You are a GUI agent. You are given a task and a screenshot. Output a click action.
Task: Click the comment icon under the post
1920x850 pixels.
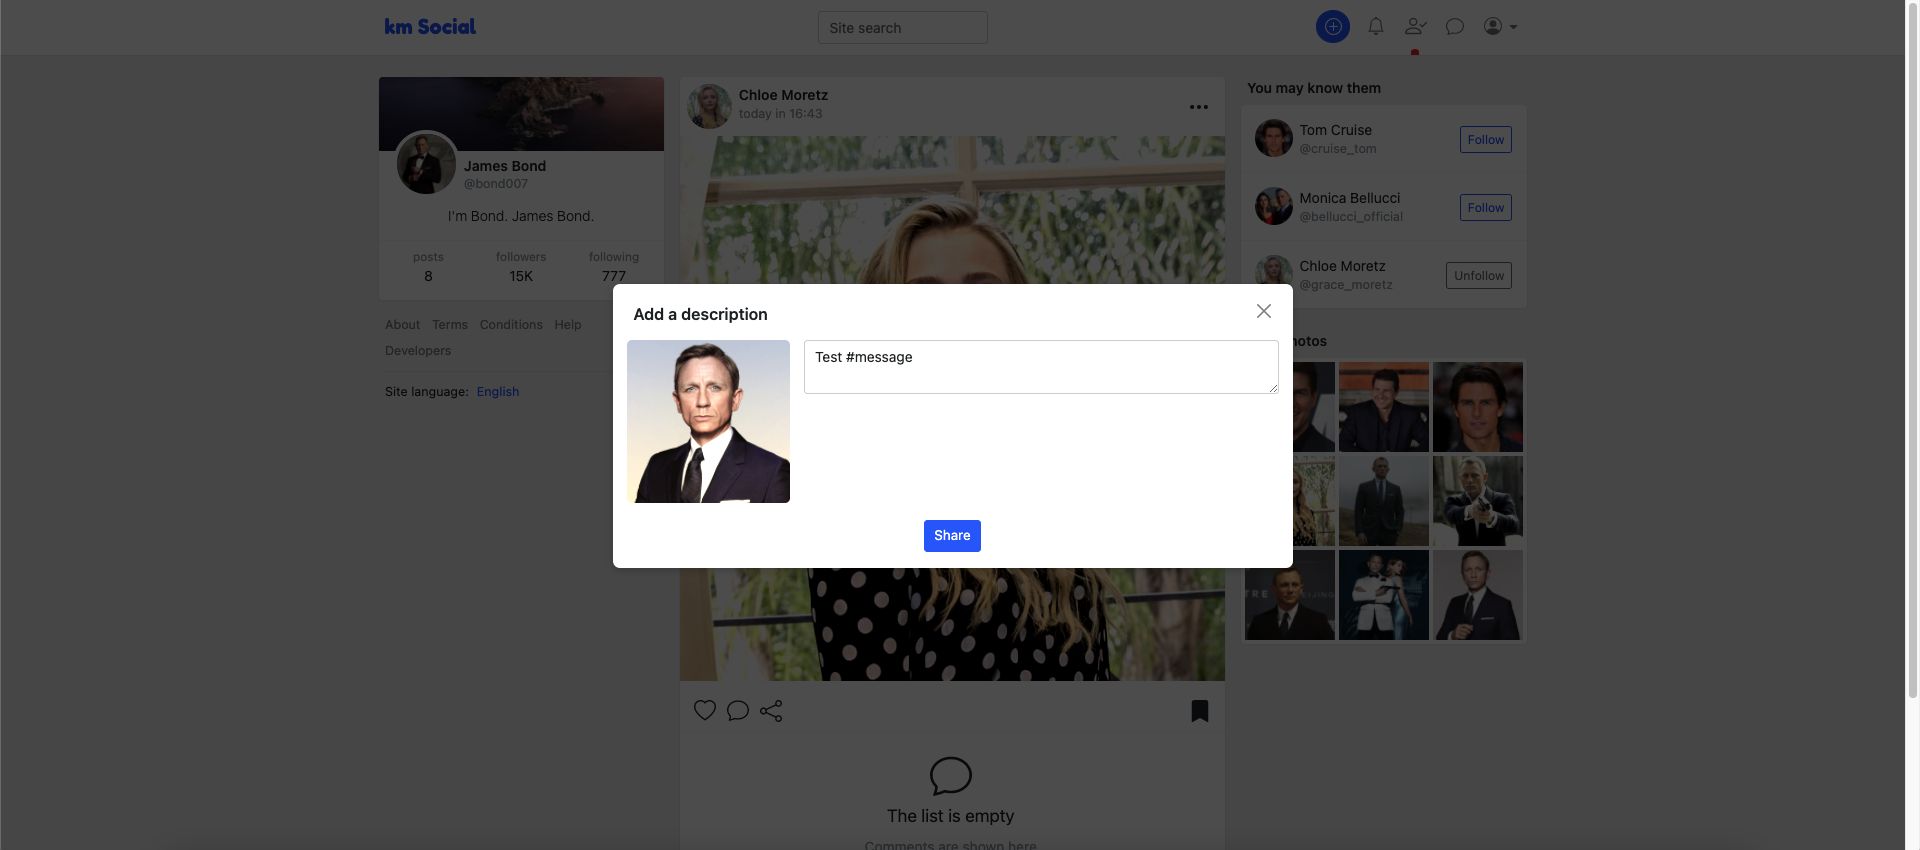pos(738,711)
